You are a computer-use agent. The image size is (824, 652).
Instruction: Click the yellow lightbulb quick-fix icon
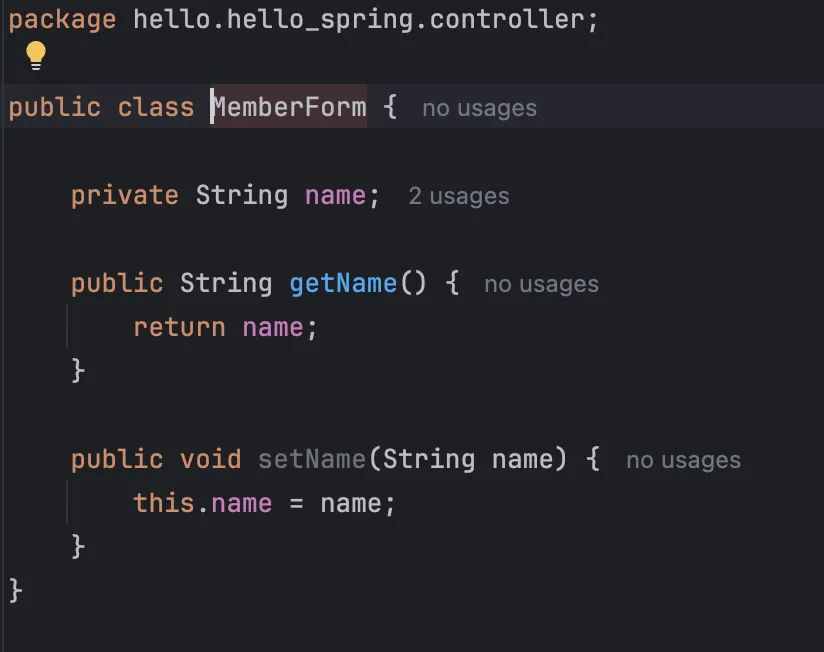click(36, 56)
